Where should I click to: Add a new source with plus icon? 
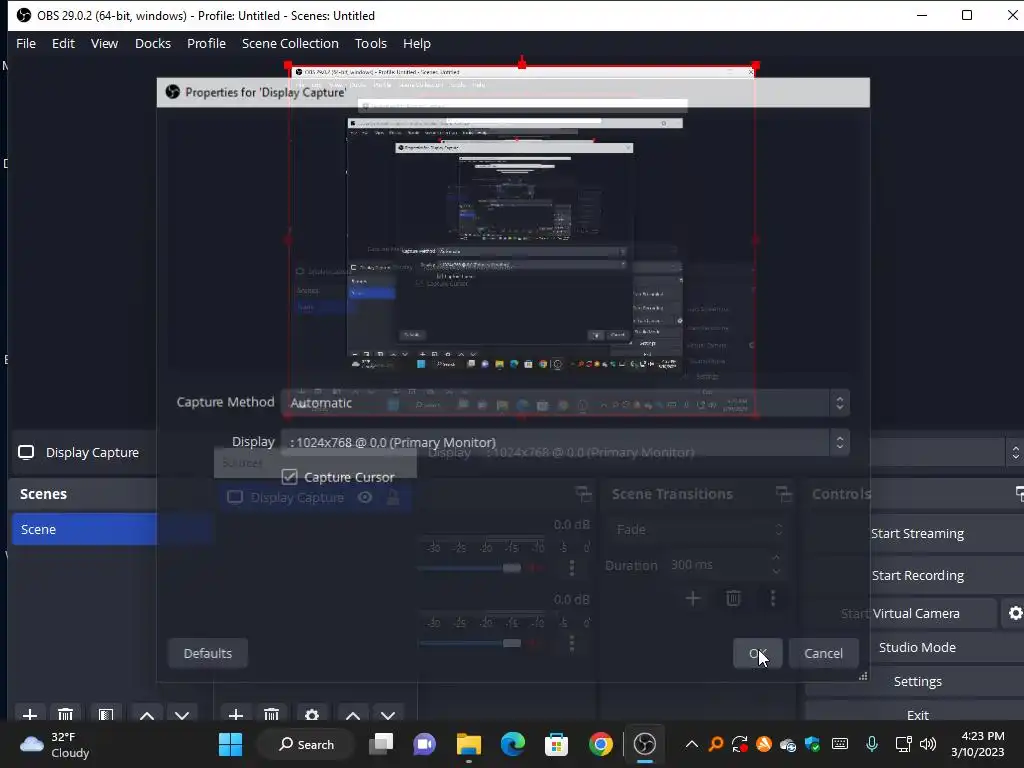[x=236, y=715]
